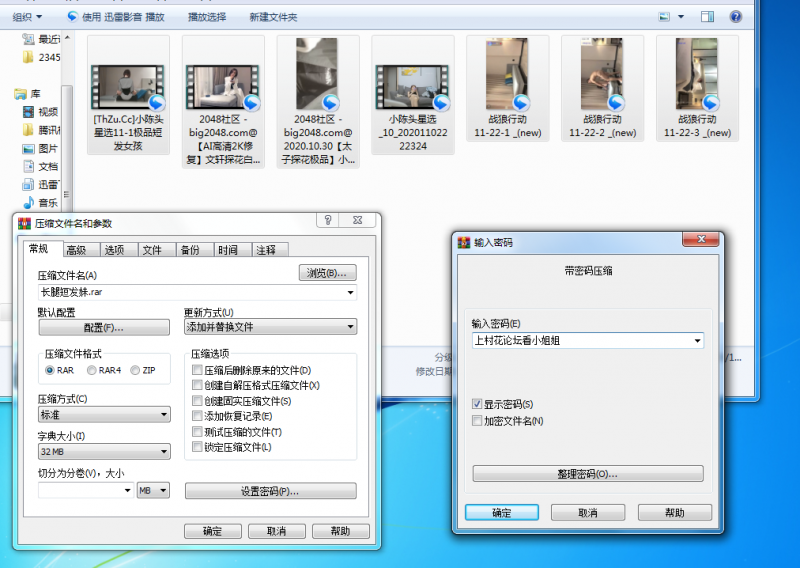Open the 腾讯 folder in sidebar
800x568 pixels.
click(x=42, y=130)
